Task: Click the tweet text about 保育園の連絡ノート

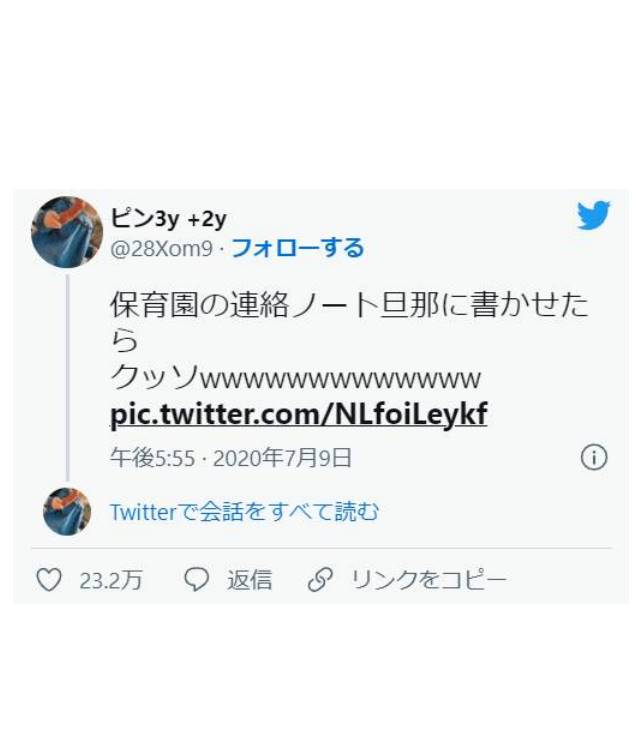Action: [x=349, y=322]
